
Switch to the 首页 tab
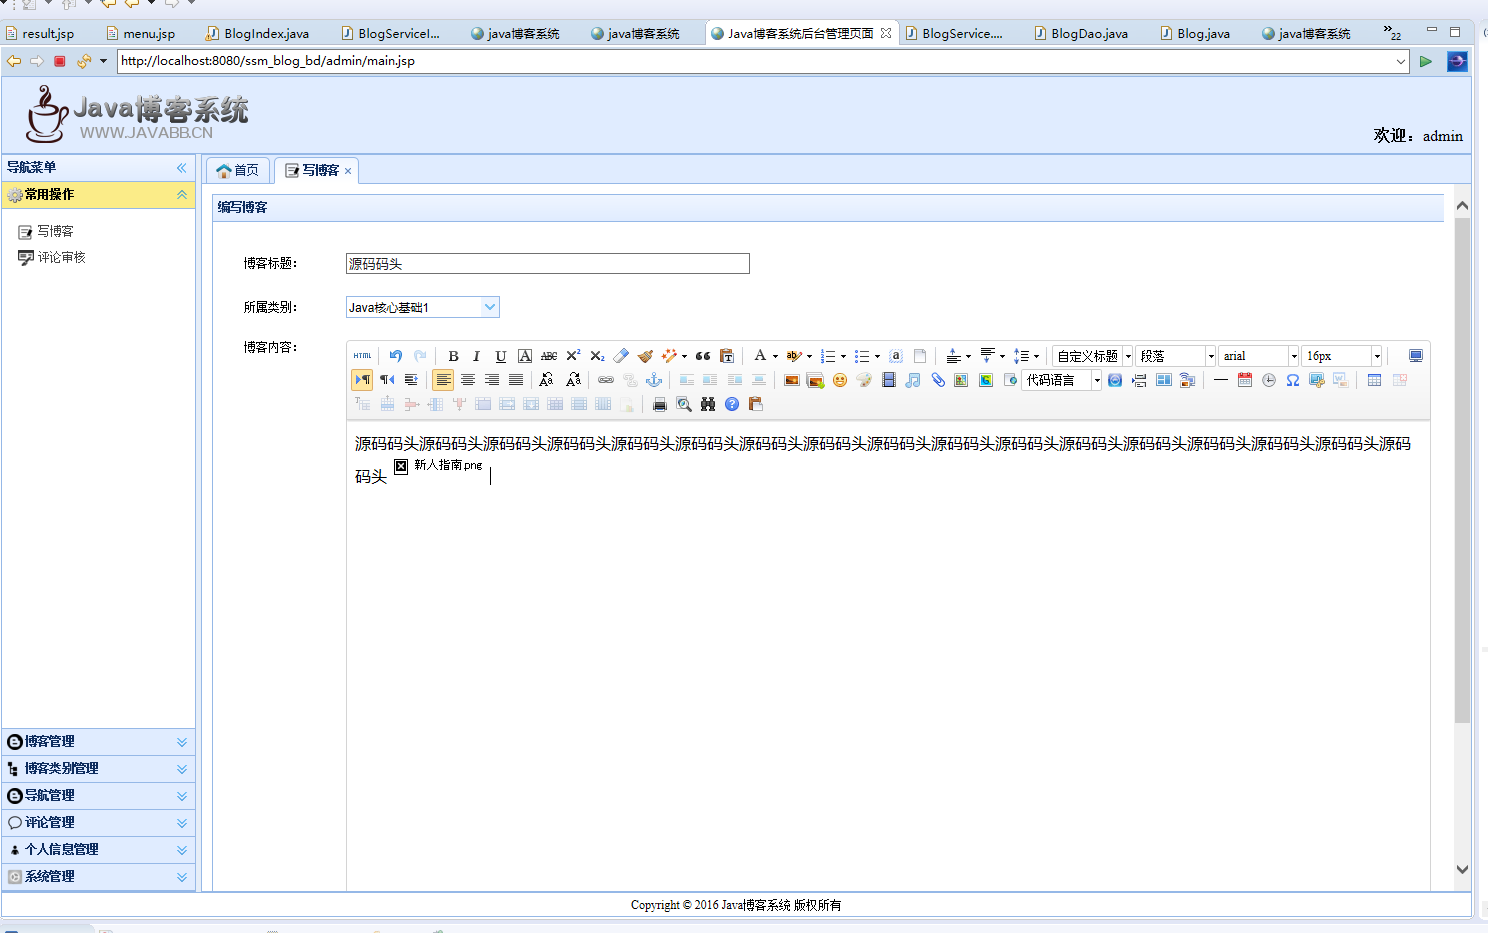point(238,170)
